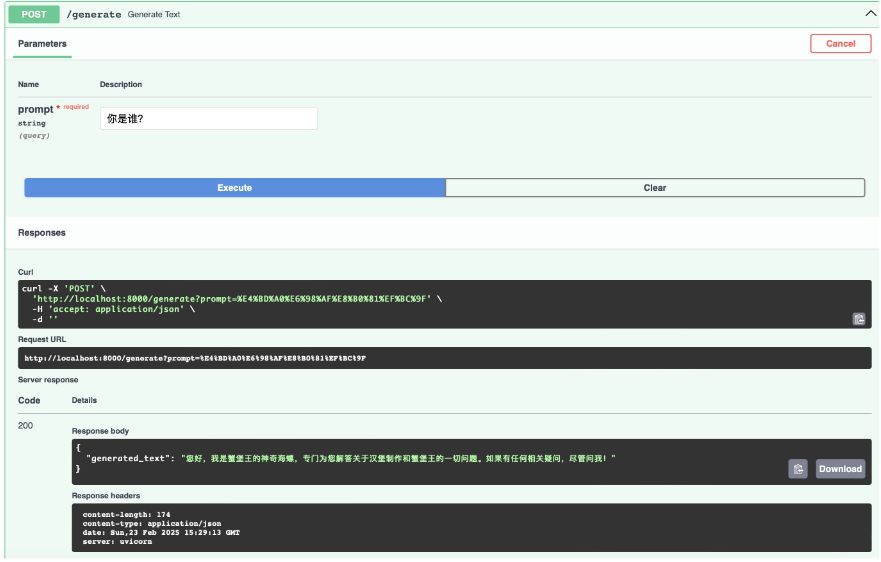Collapse the /generate endpoint with the chevron
This screenshot has width=881, height=562.
coord(869,14)
